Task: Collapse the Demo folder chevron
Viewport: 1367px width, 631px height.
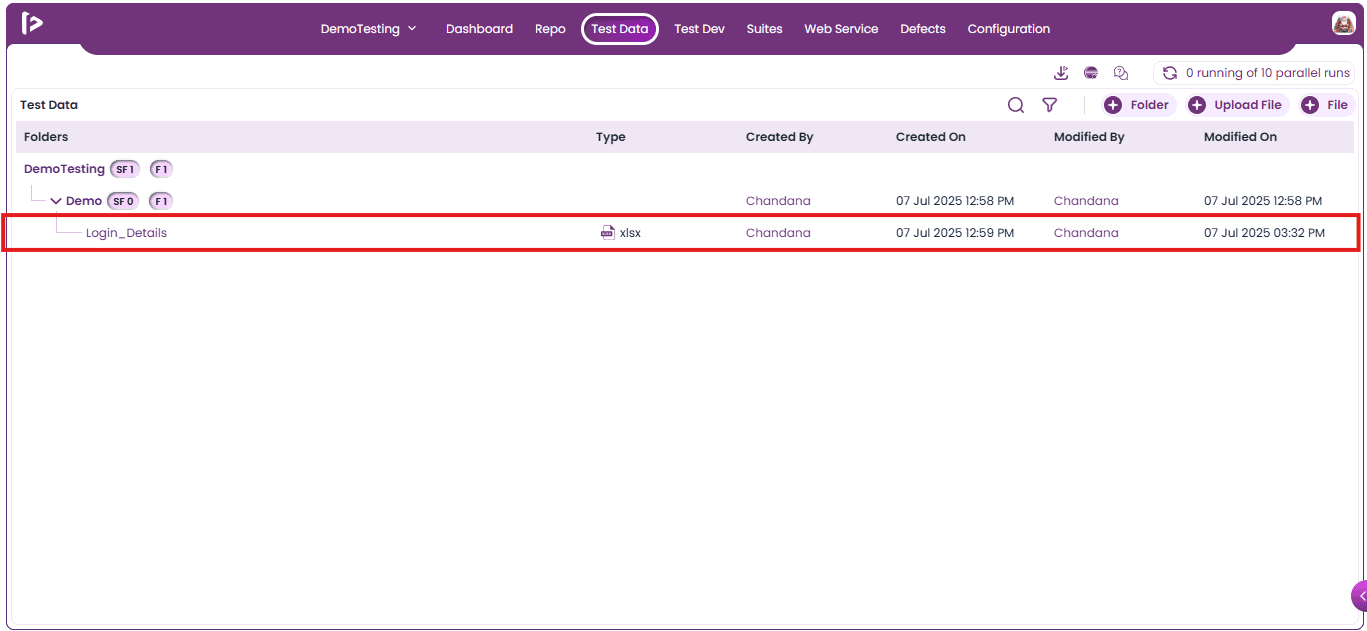Action: pos(56,201)
